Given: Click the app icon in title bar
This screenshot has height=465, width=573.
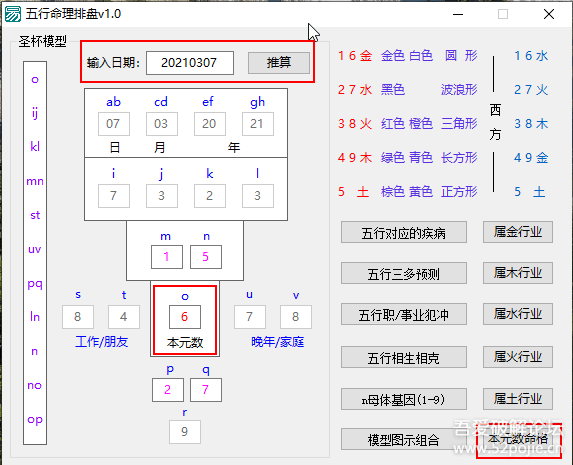Looking at the screenshot, I should pos(12,14).
